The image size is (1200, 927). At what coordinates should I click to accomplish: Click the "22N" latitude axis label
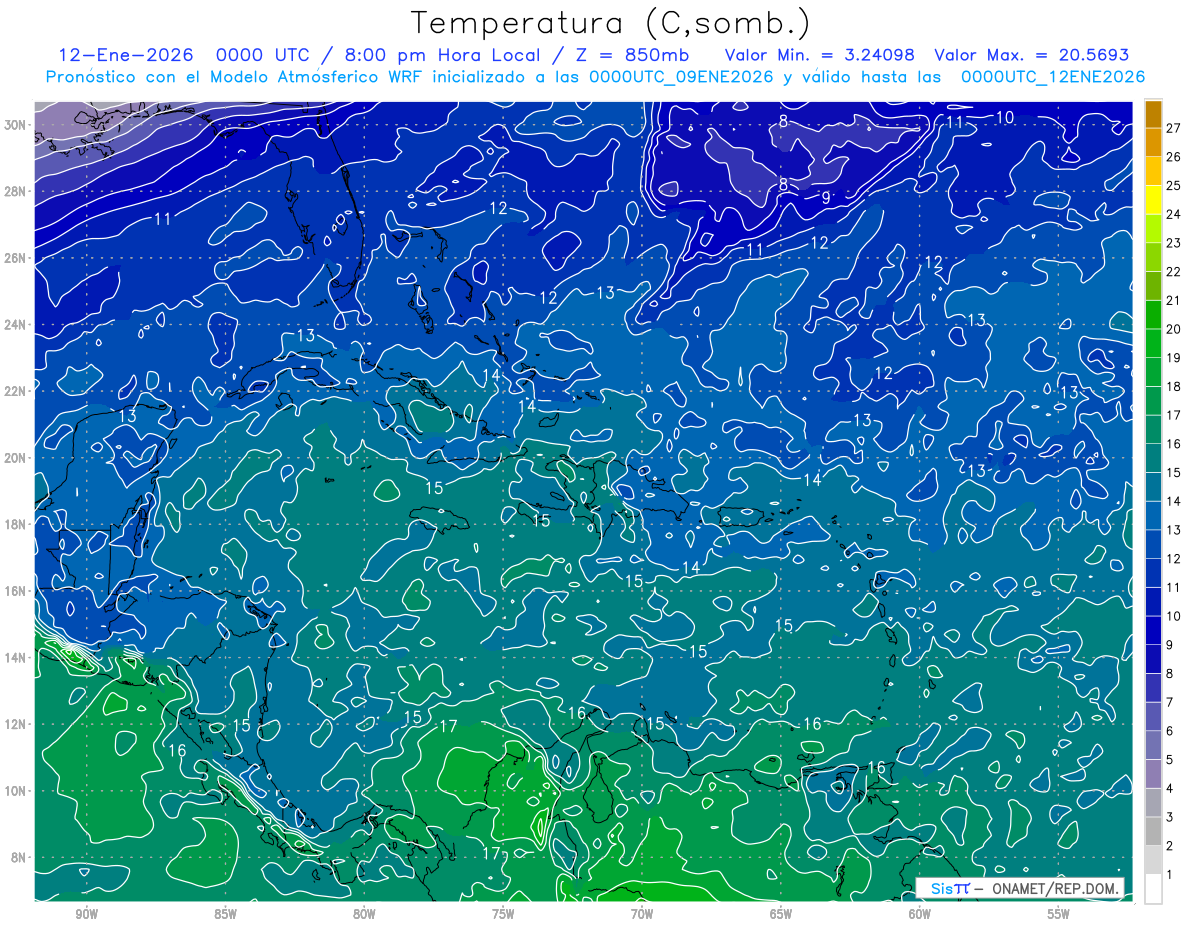coord(15,391)
